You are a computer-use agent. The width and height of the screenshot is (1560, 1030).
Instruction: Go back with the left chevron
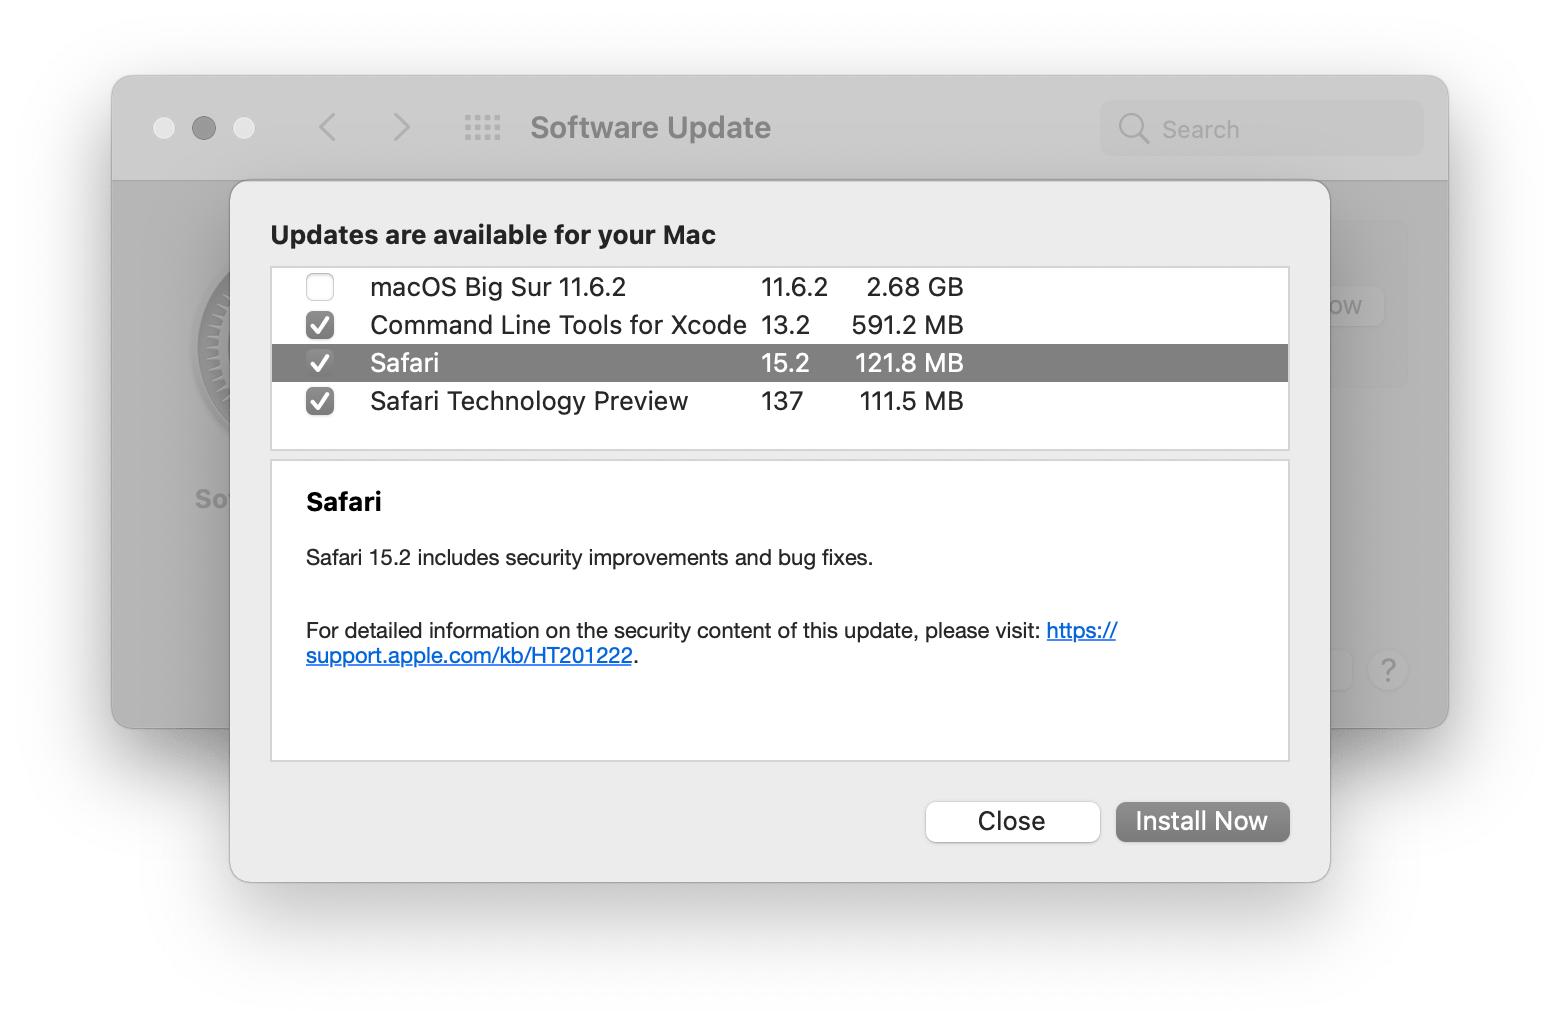click(x=327, y=127)
